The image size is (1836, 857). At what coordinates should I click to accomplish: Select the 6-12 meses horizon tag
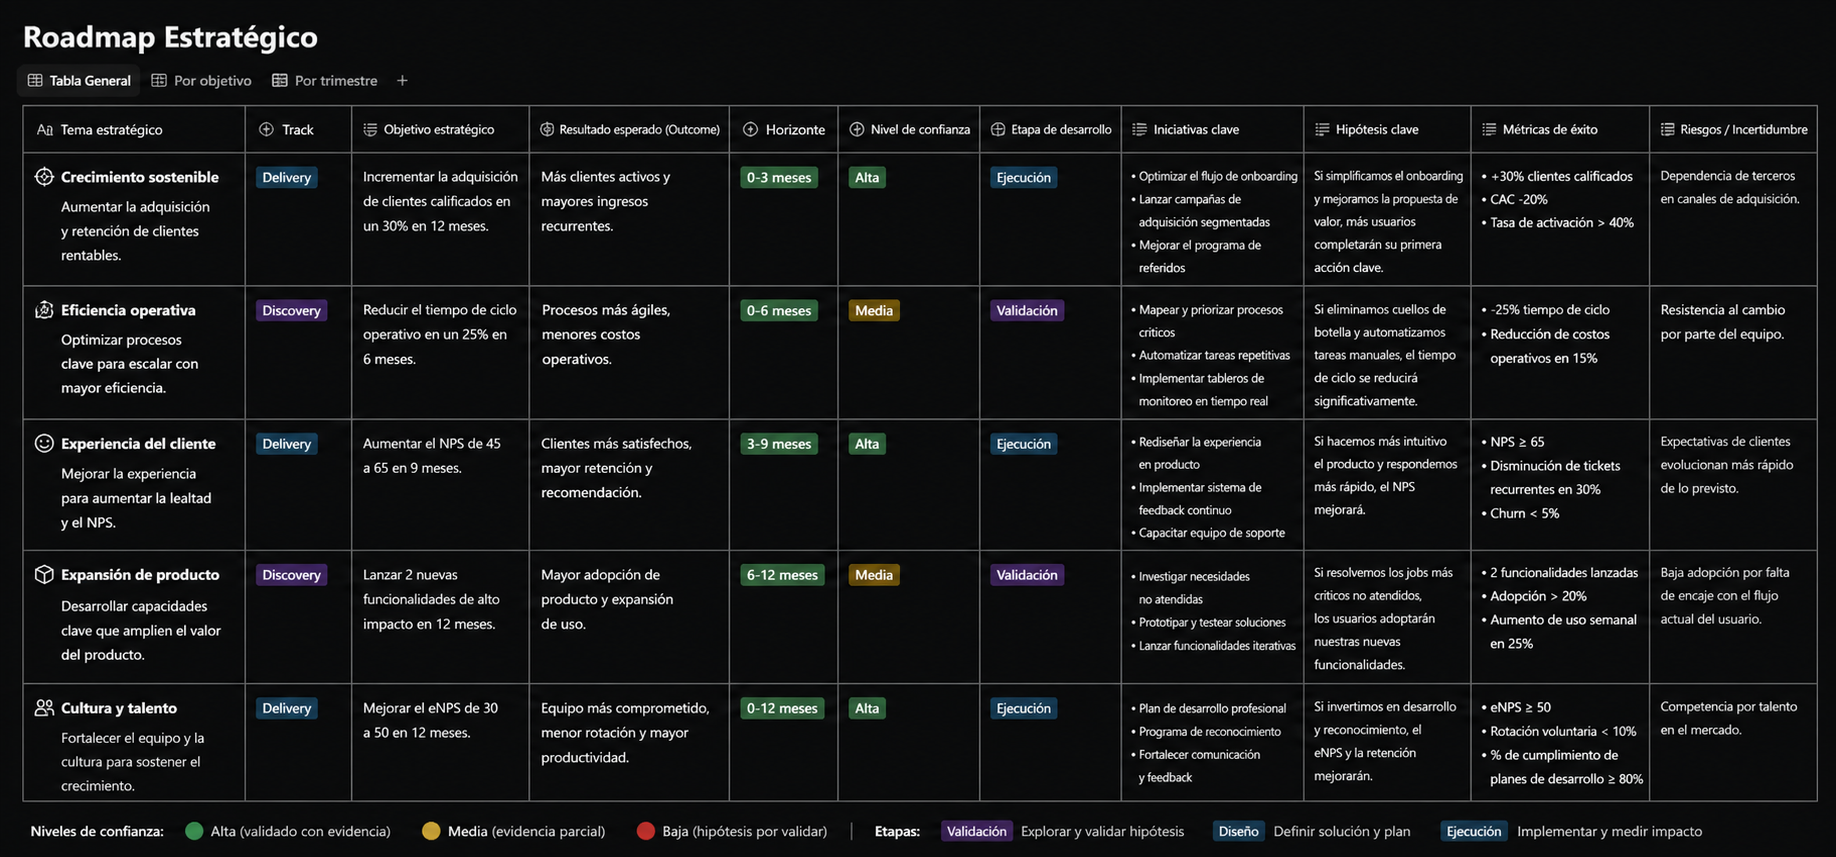[782, 575]
